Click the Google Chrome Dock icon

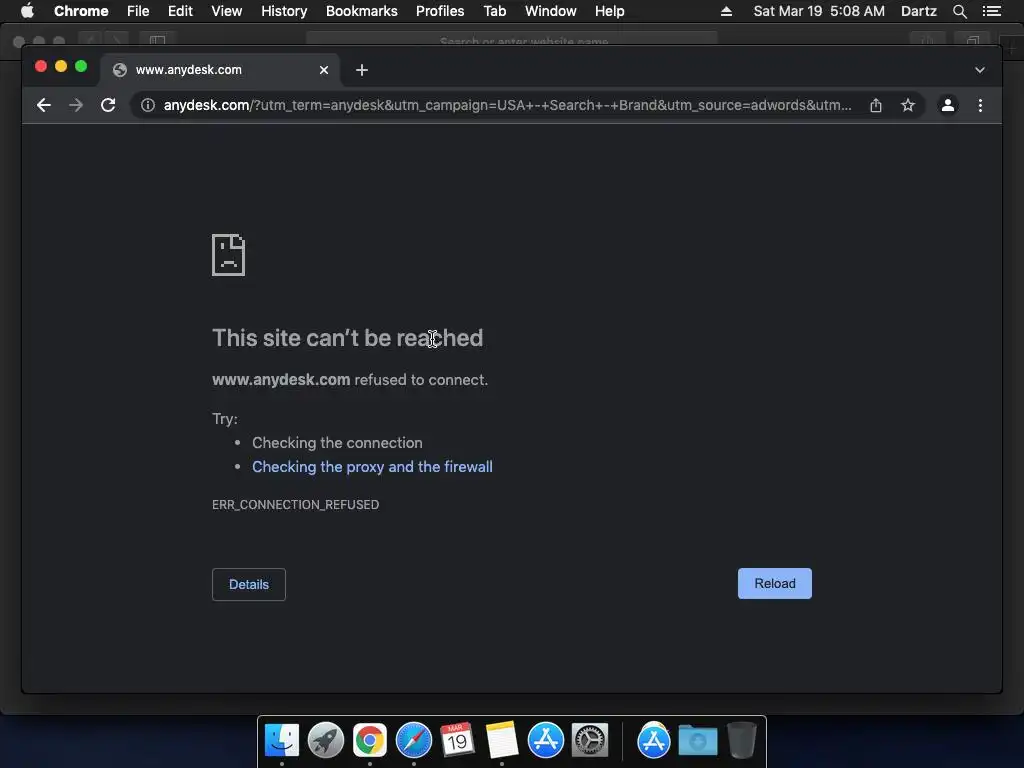pyautogui.click(x=370, y=740)
